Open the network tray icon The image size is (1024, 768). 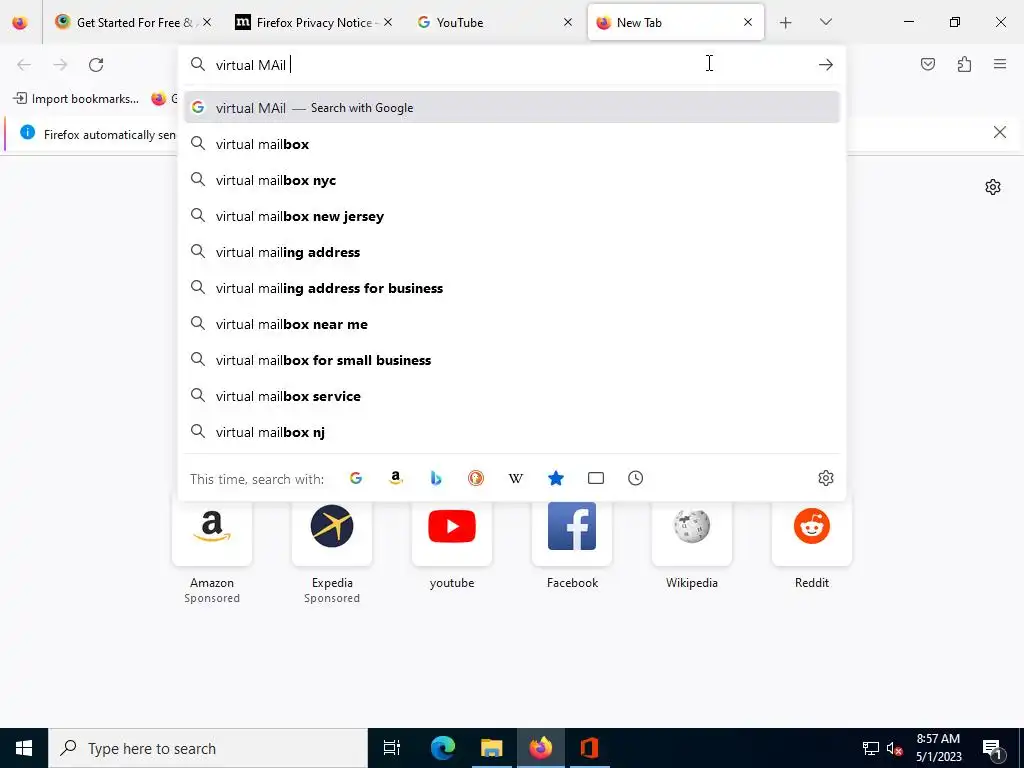(871, 748)
